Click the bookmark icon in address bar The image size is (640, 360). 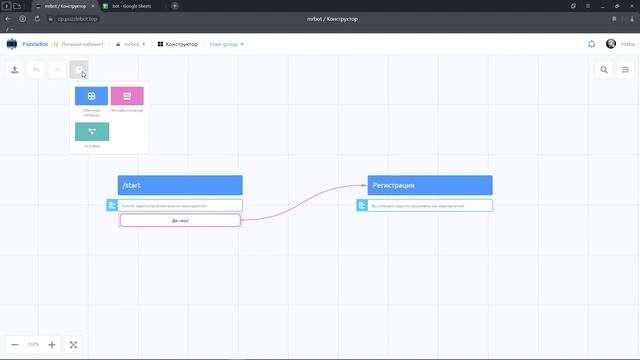pyautogui.click(x=614, y=19)
